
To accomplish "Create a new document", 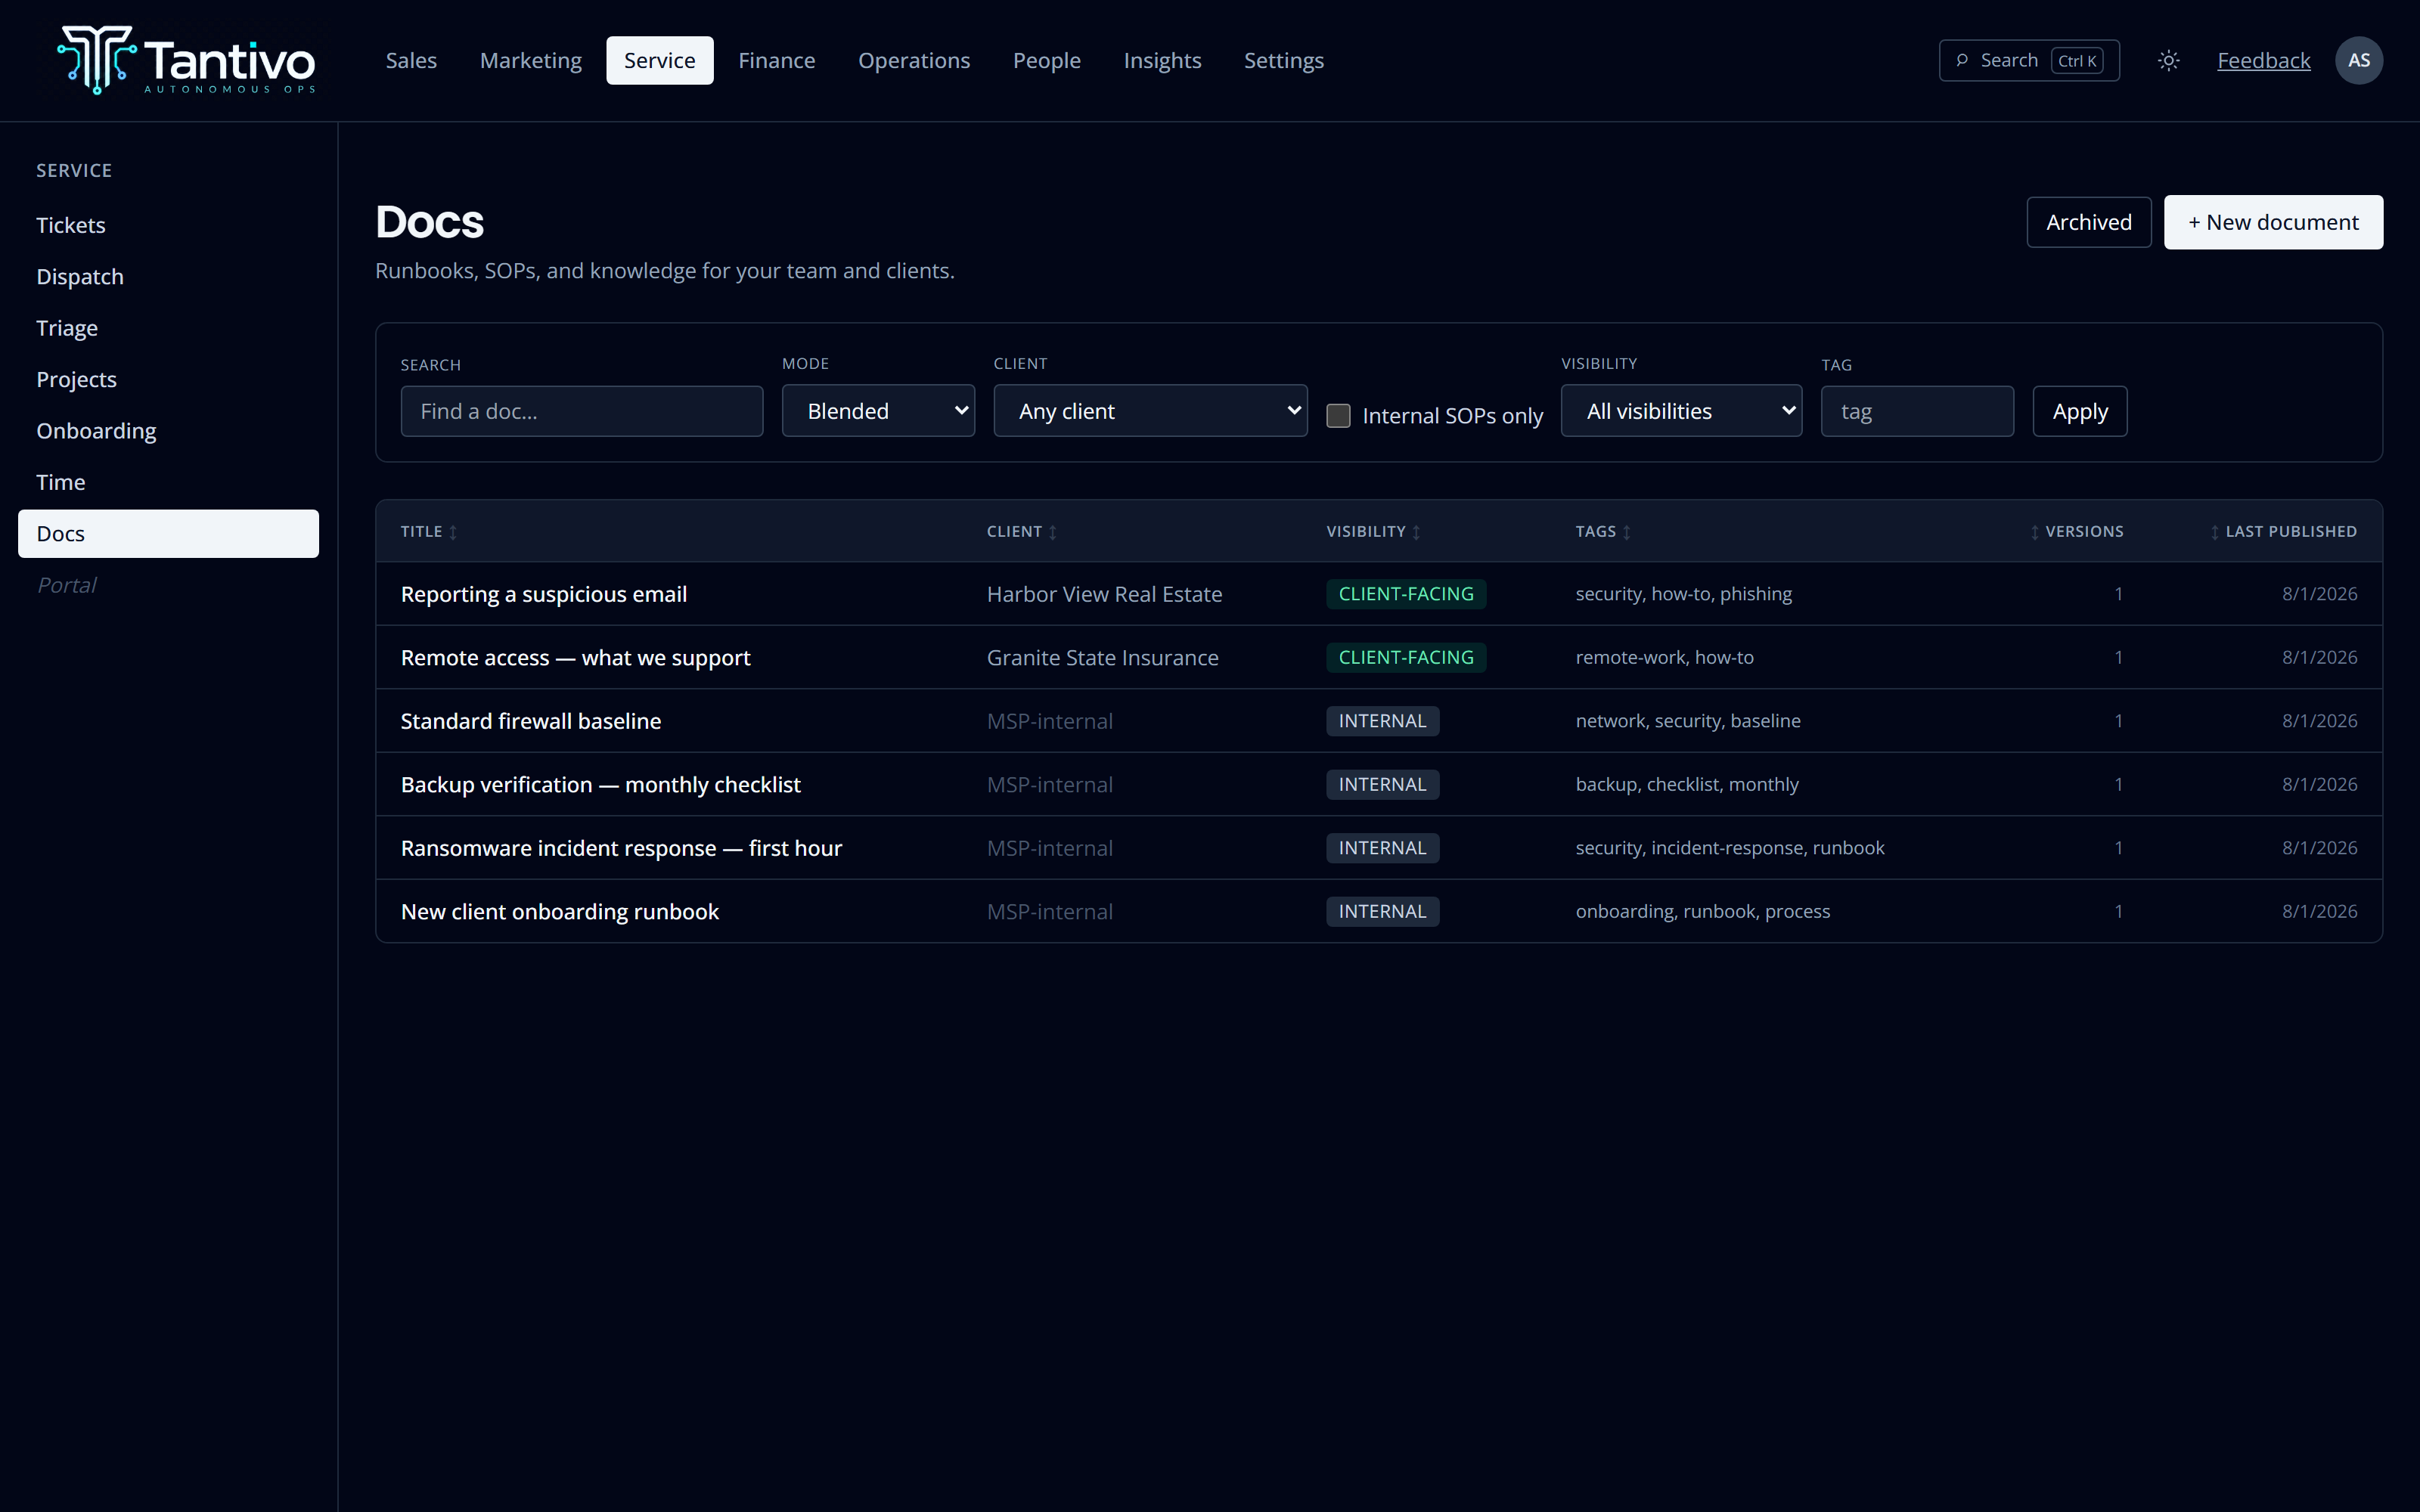I will coord(2272,222).
